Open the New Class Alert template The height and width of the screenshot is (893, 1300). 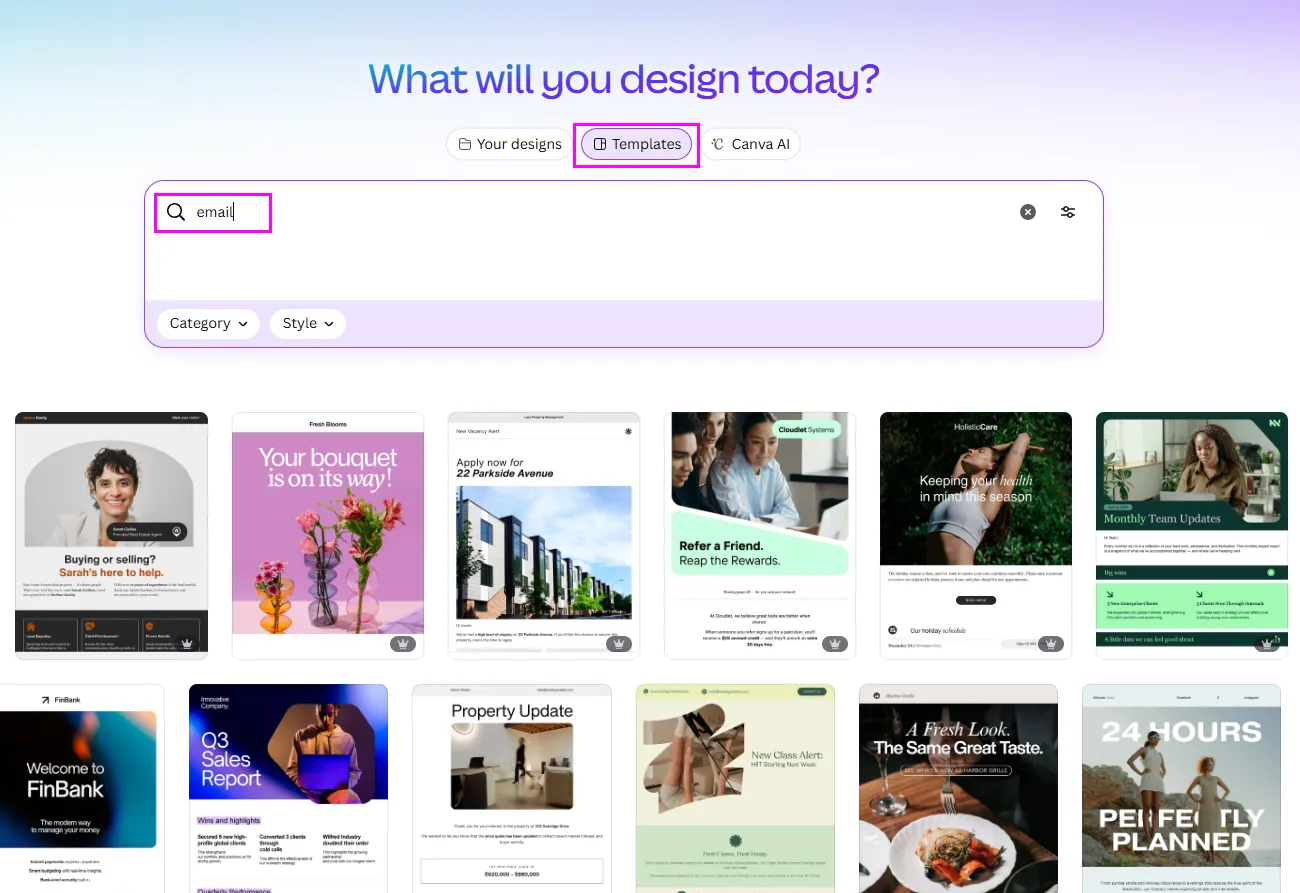click(735, 788)
